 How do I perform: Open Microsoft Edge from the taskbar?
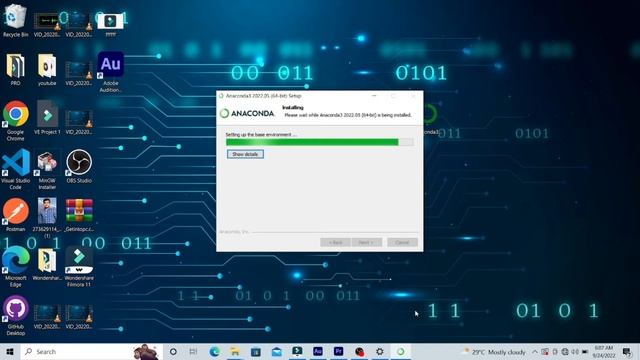215,351
